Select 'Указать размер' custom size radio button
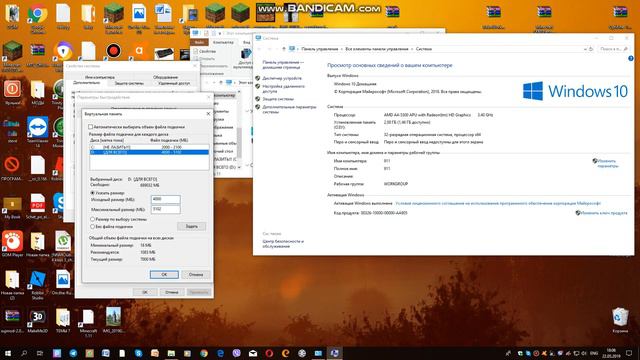 (93, 193)
